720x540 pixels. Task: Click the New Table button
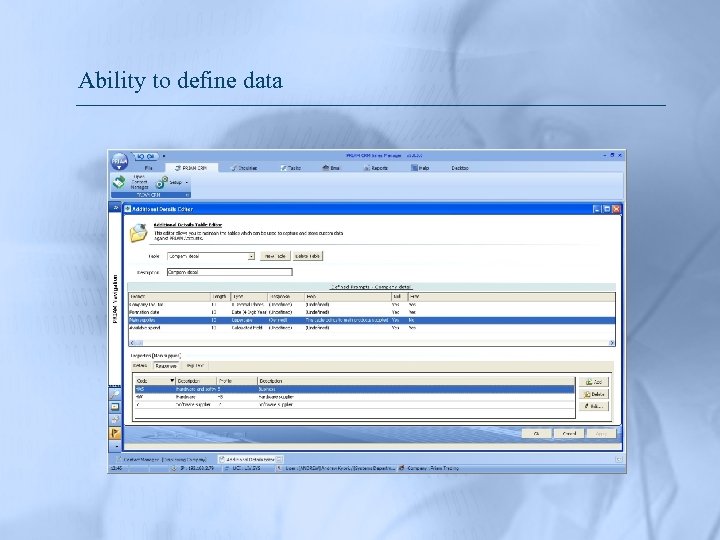[275, 256]
